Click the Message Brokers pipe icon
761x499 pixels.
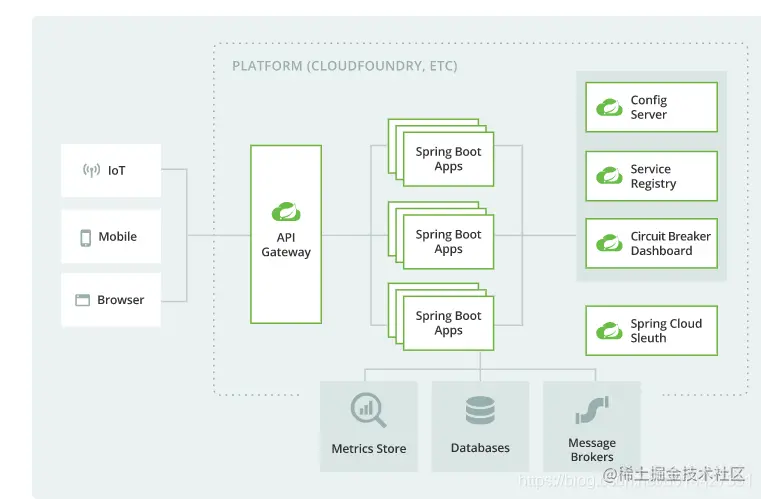(x=592, y=410)
